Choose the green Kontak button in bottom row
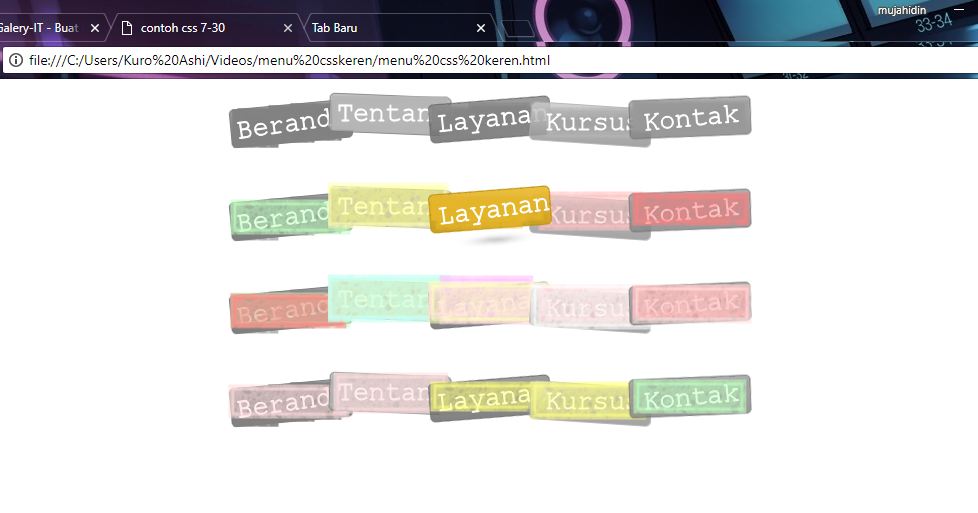The height and width of the screenshot is (513, 978). [x=690, y=396]
